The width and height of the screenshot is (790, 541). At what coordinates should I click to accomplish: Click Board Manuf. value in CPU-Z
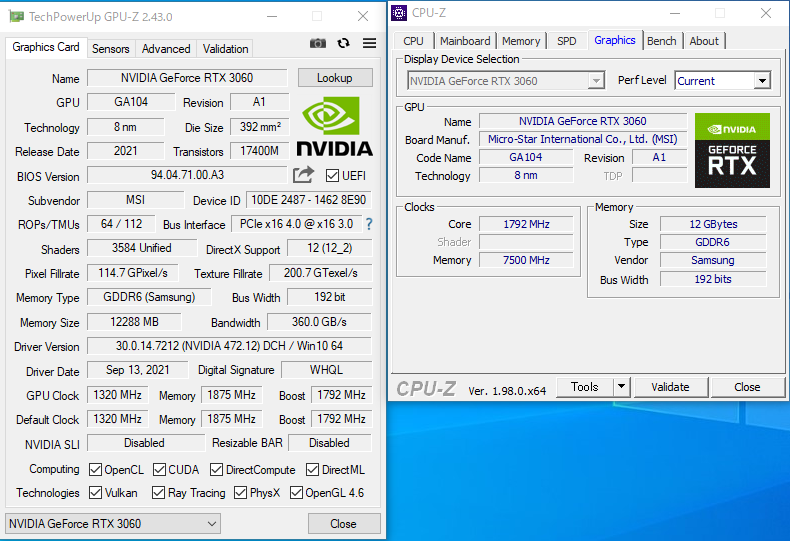583,140
